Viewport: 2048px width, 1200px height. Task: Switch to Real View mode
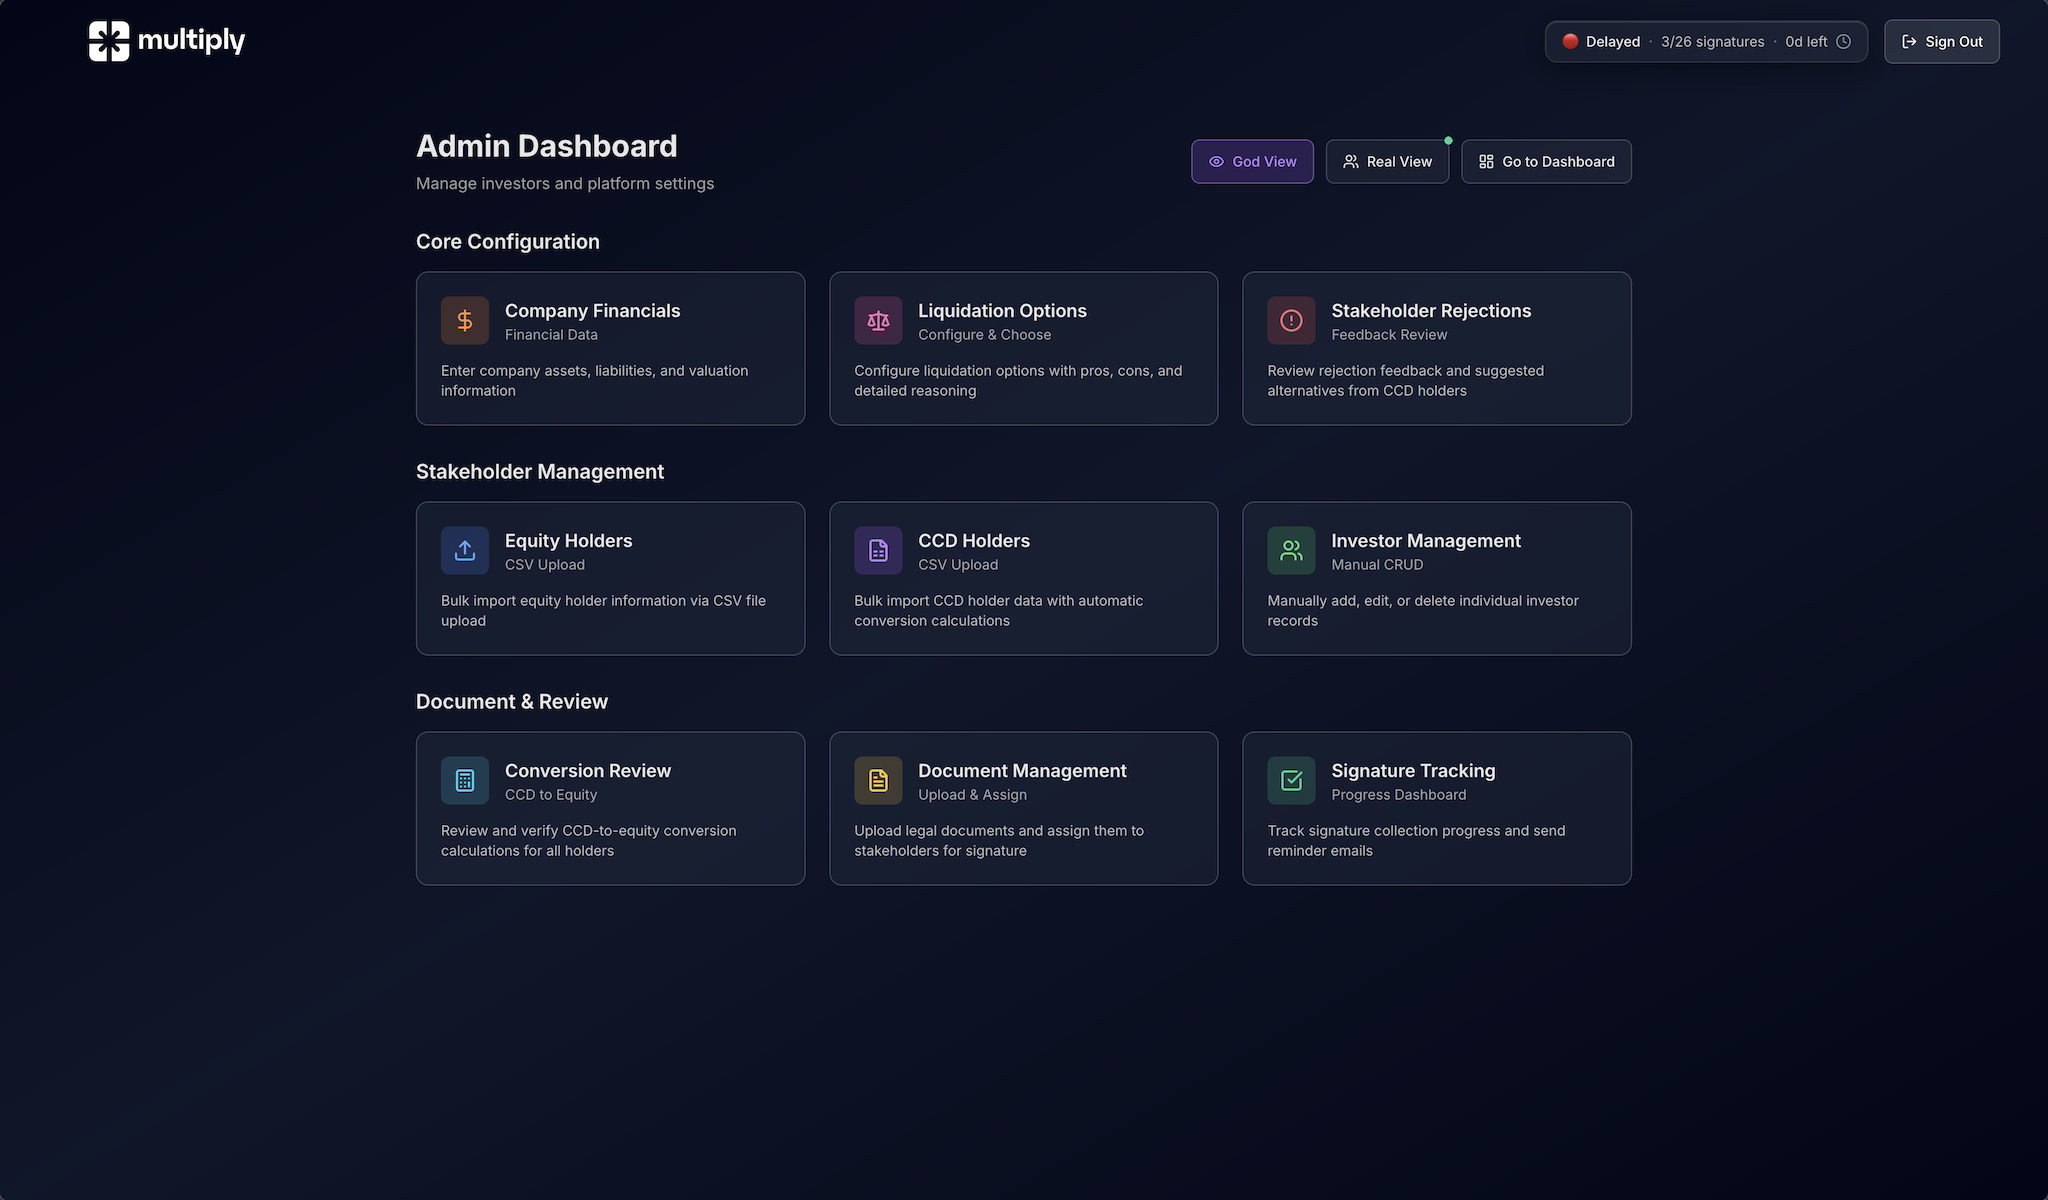1387,162
